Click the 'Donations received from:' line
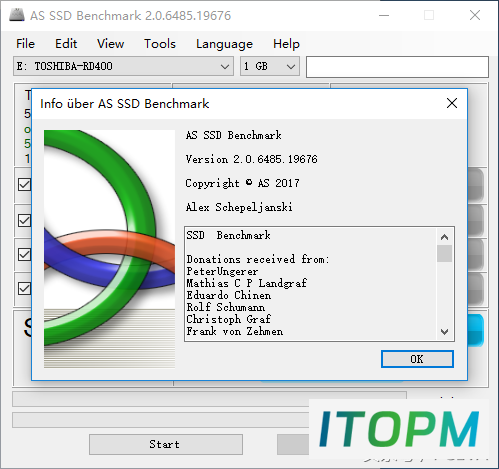The height and width of the screenshot is (469, 499). point(258,259)
